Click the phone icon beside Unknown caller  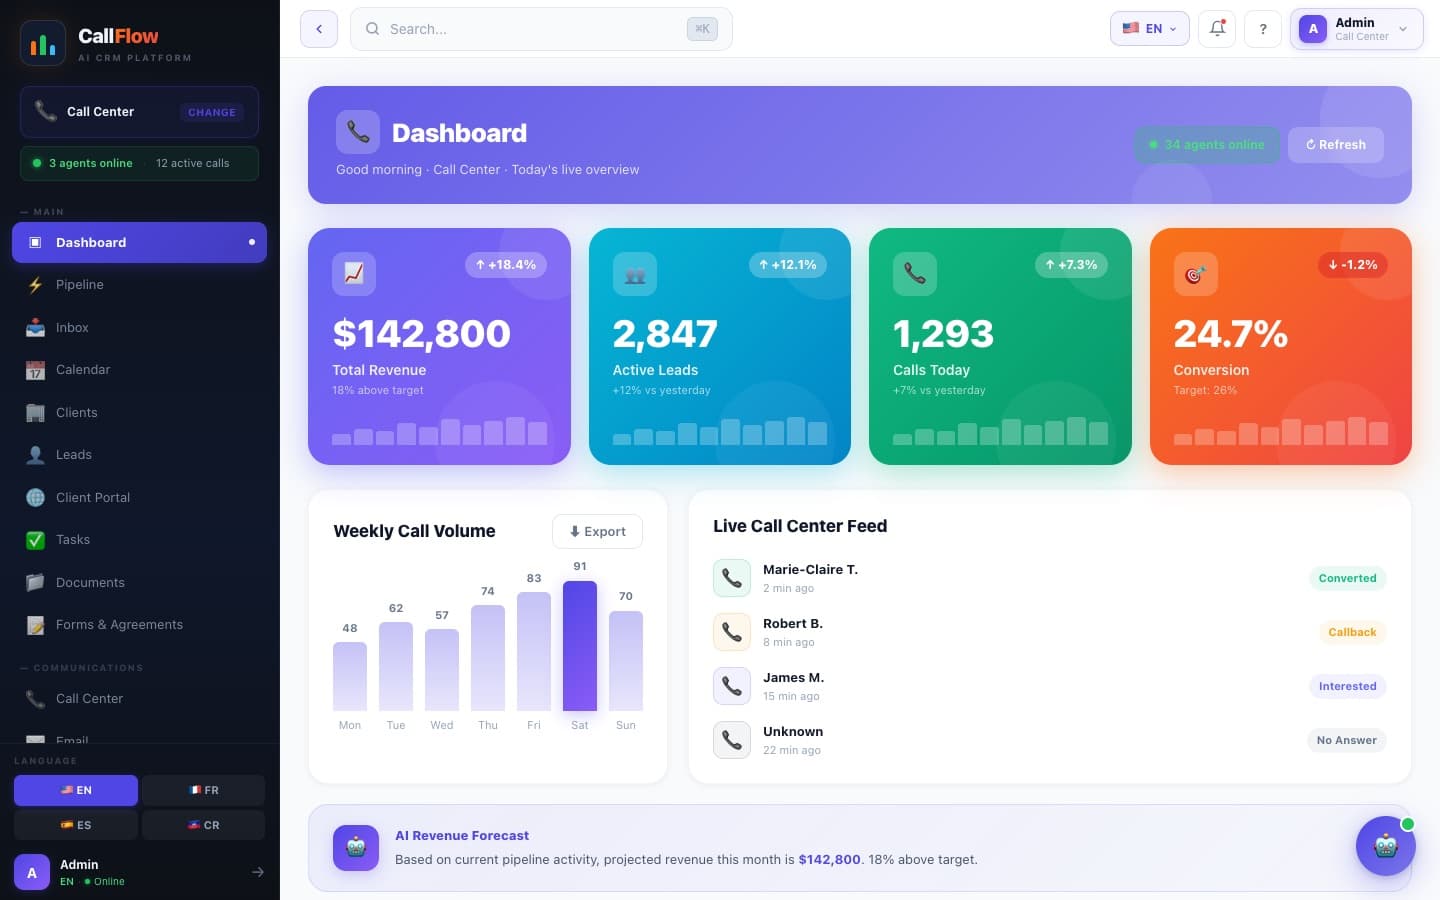(732, 740)
